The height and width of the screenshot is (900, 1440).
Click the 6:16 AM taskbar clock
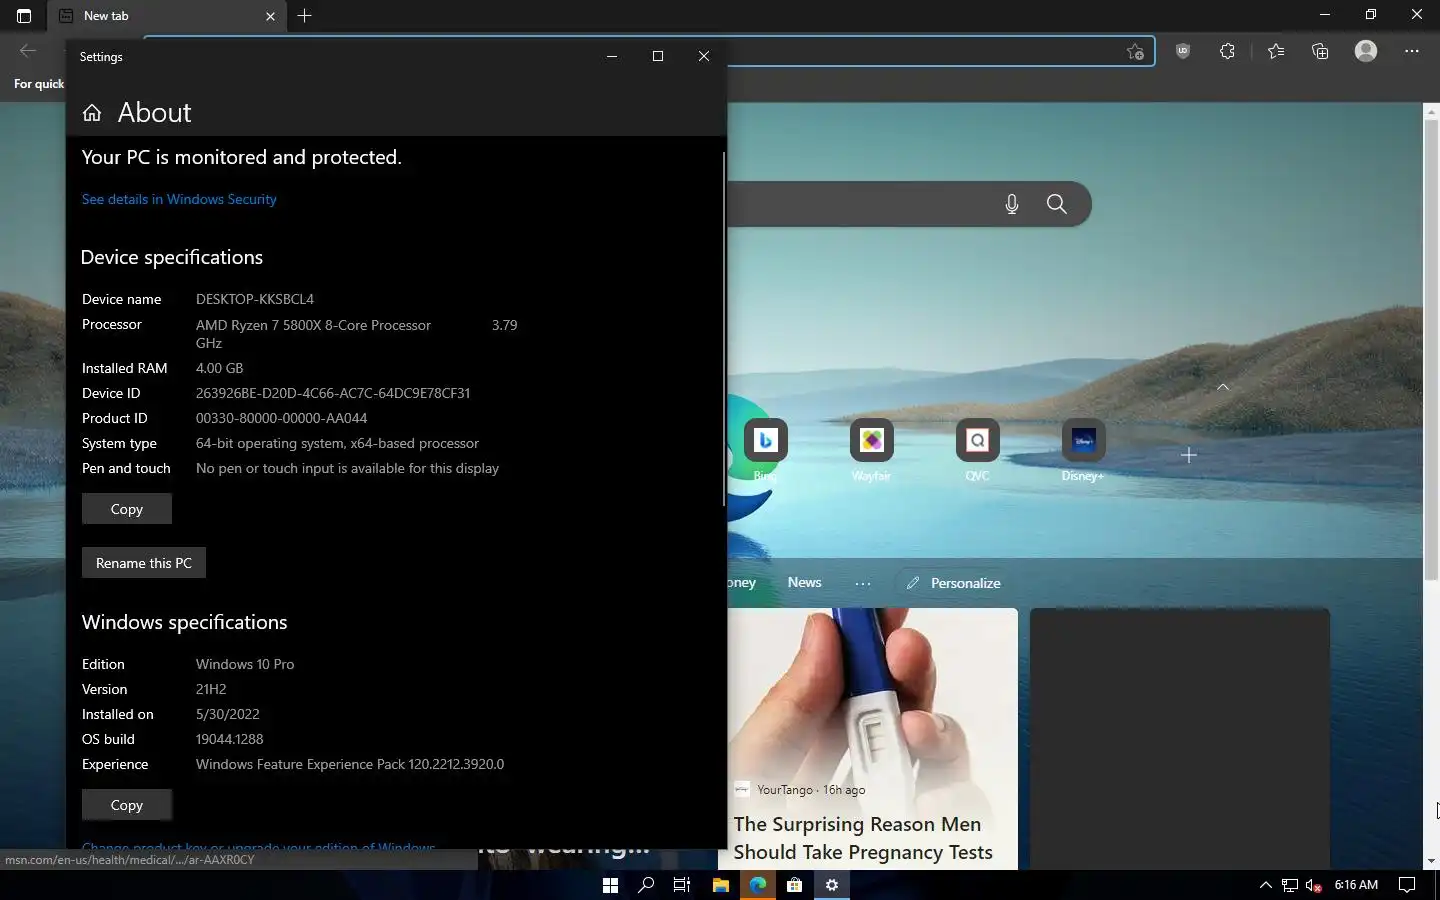[1356, 885]
